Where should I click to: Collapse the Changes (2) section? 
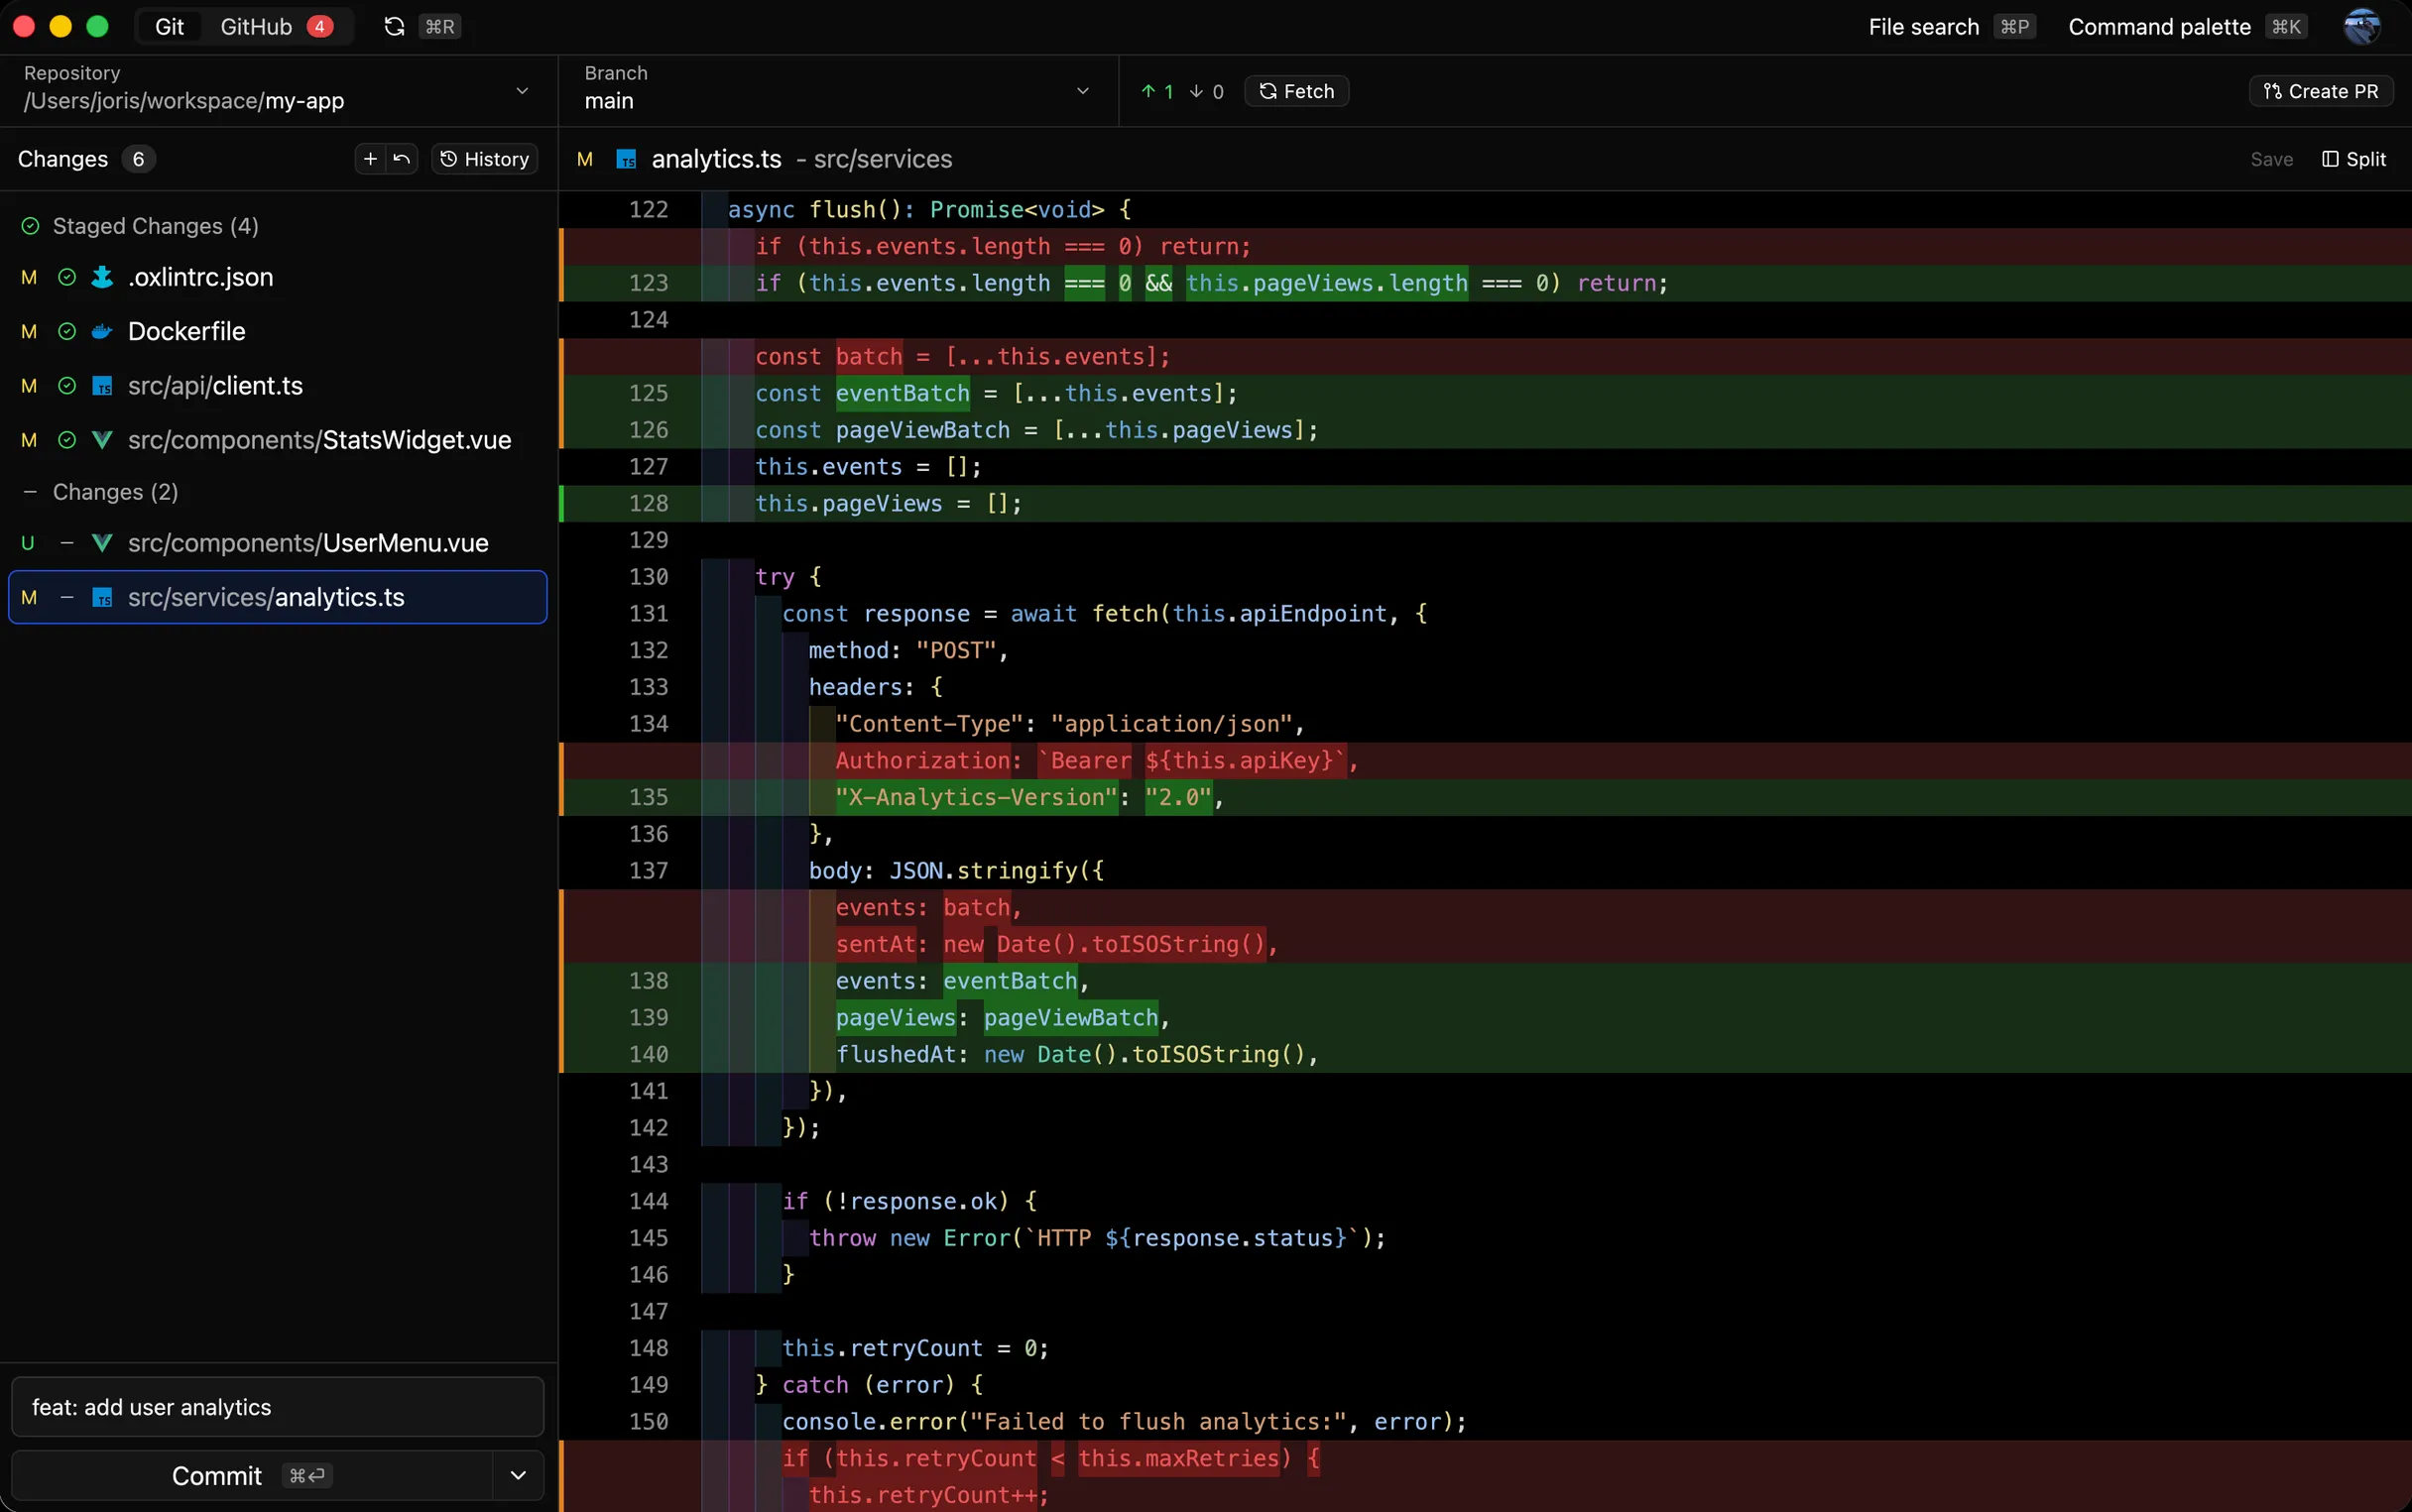coord(29,491)
